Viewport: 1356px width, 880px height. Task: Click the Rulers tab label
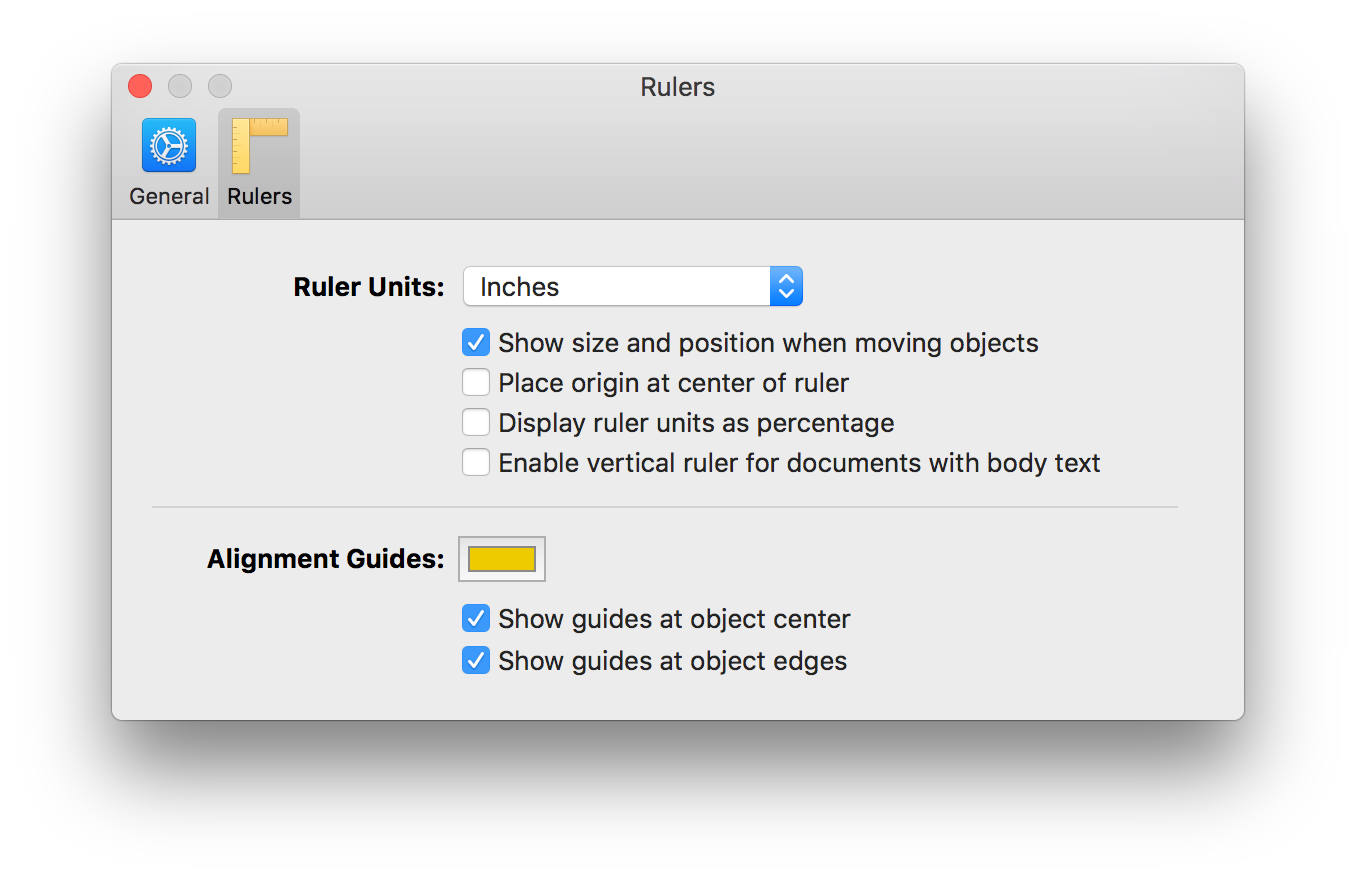[x=259, y=196]
